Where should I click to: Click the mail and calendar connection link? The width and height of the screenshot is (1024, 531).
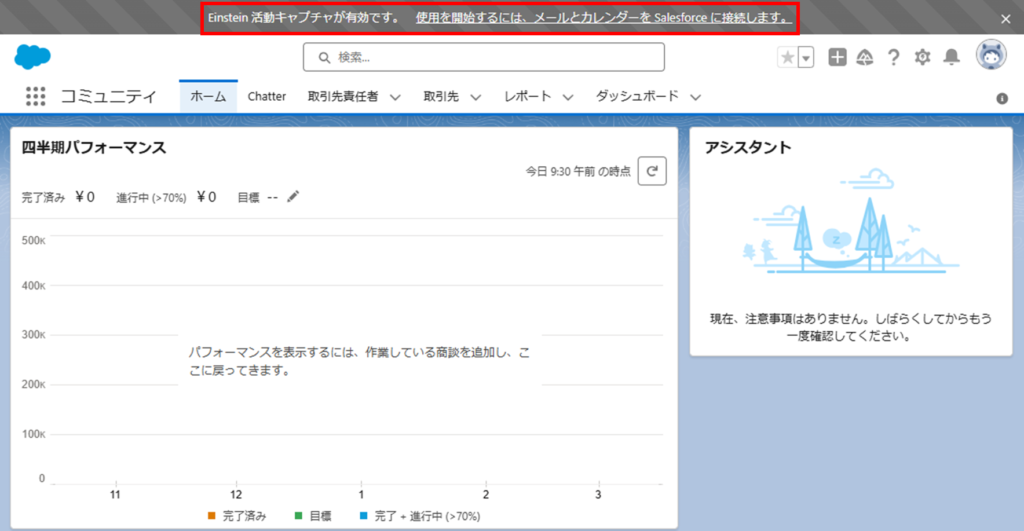coord(603,18)
